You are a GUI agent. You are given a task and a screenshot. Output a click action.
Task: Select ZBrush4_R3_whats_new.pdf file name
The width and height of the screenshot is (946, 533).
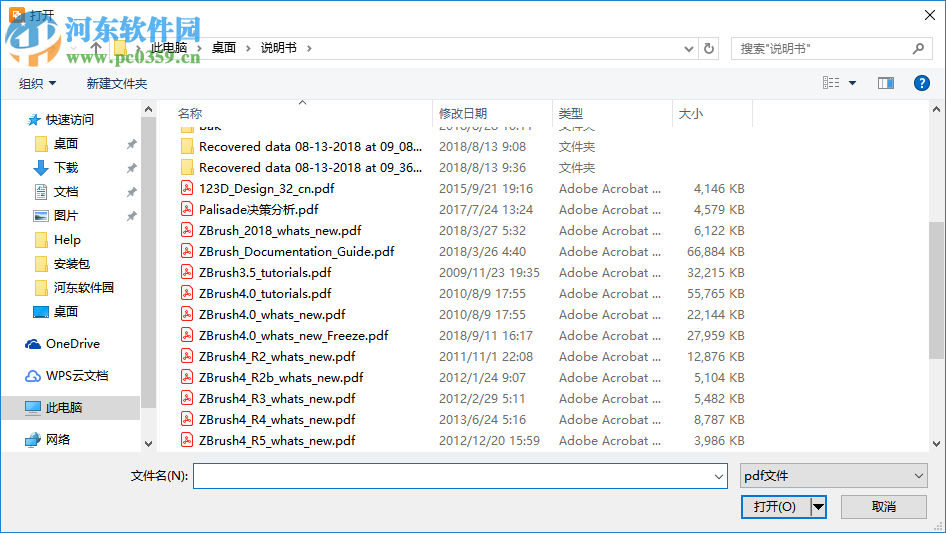(277, 398)
